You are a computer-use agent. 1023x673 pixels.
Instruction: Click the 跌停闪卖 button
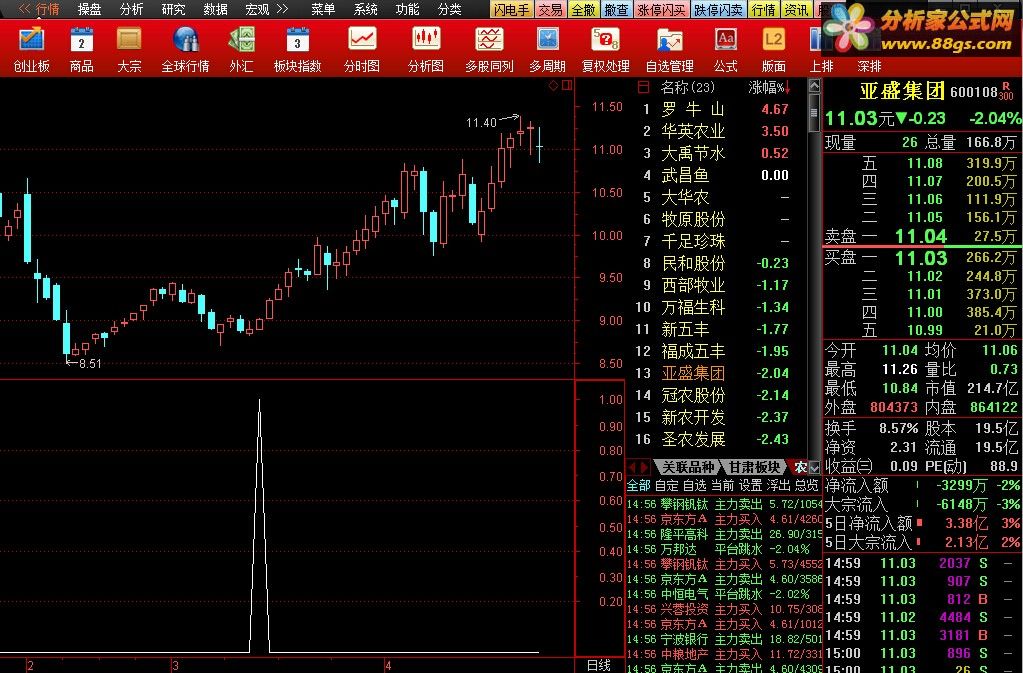coord(718,9)
